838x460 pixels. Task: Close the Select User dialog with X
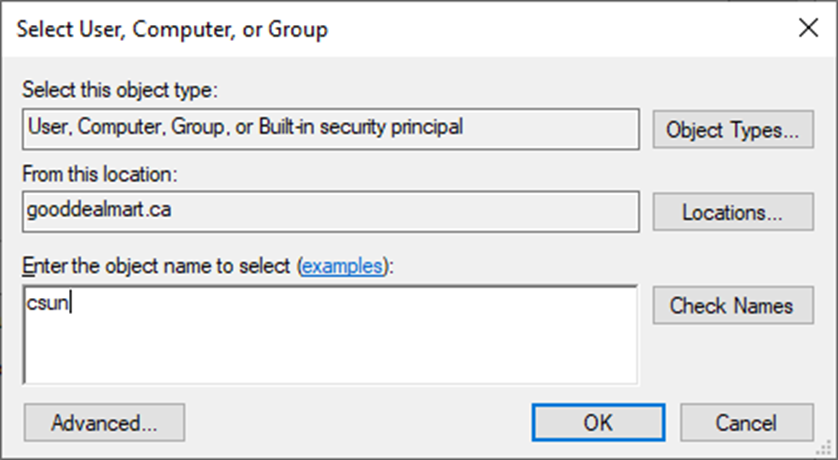click(x=808, y=28)
